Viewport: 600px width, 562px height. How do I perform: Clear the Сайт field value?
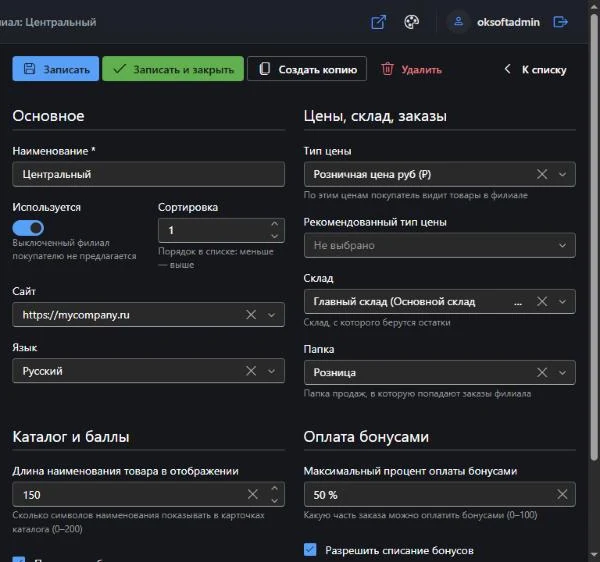[251, 314]
